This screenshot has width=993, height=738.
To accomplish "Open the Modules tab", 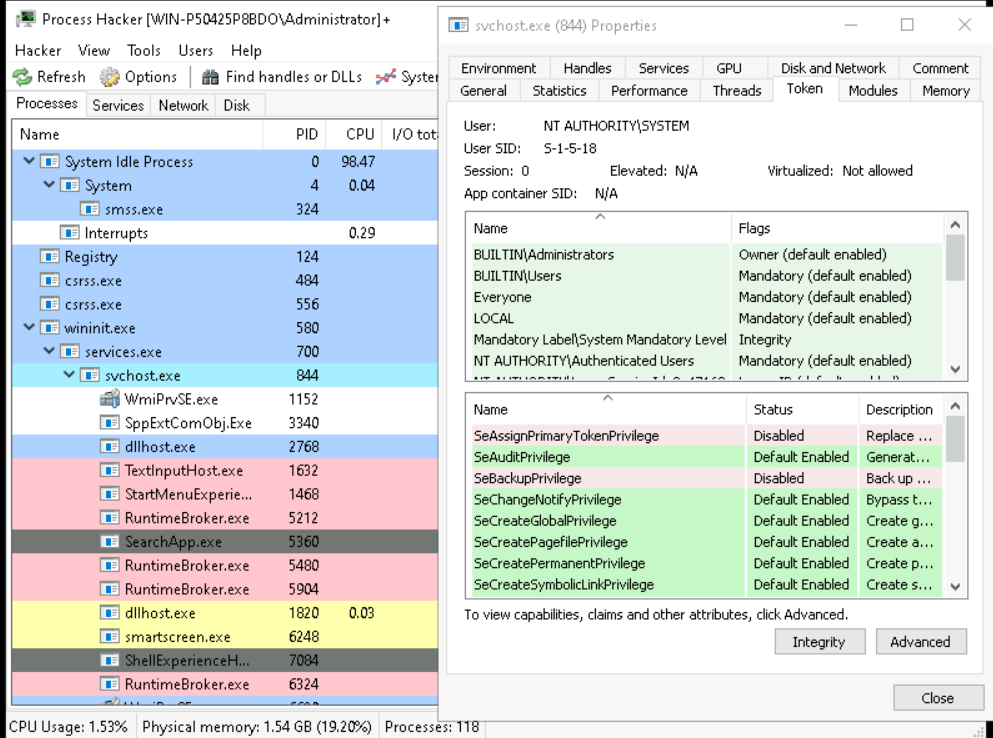I will (873, 91).
